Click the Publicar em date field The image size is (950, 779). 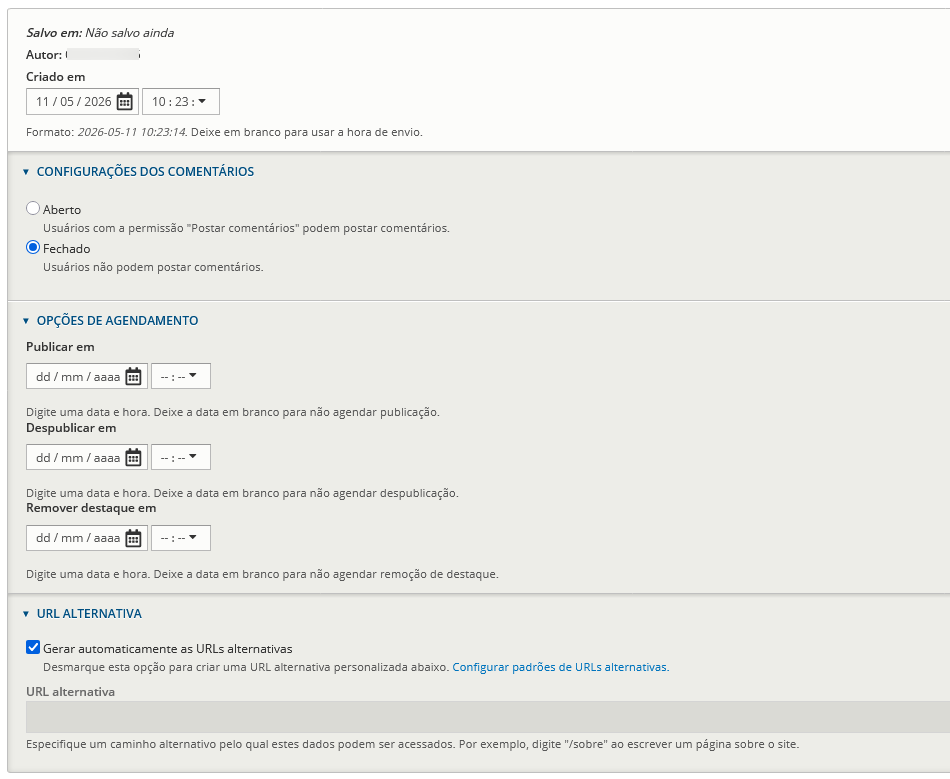[x=87, y=376]
